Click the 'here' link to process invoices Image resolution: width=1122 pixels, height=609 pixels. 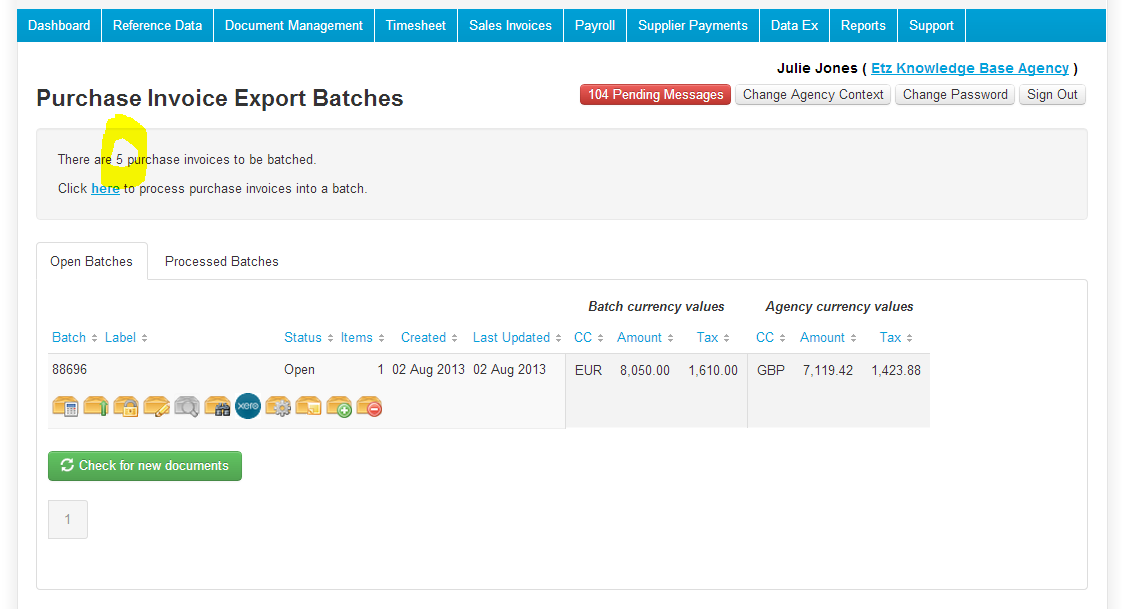click(x=105, y=188)
